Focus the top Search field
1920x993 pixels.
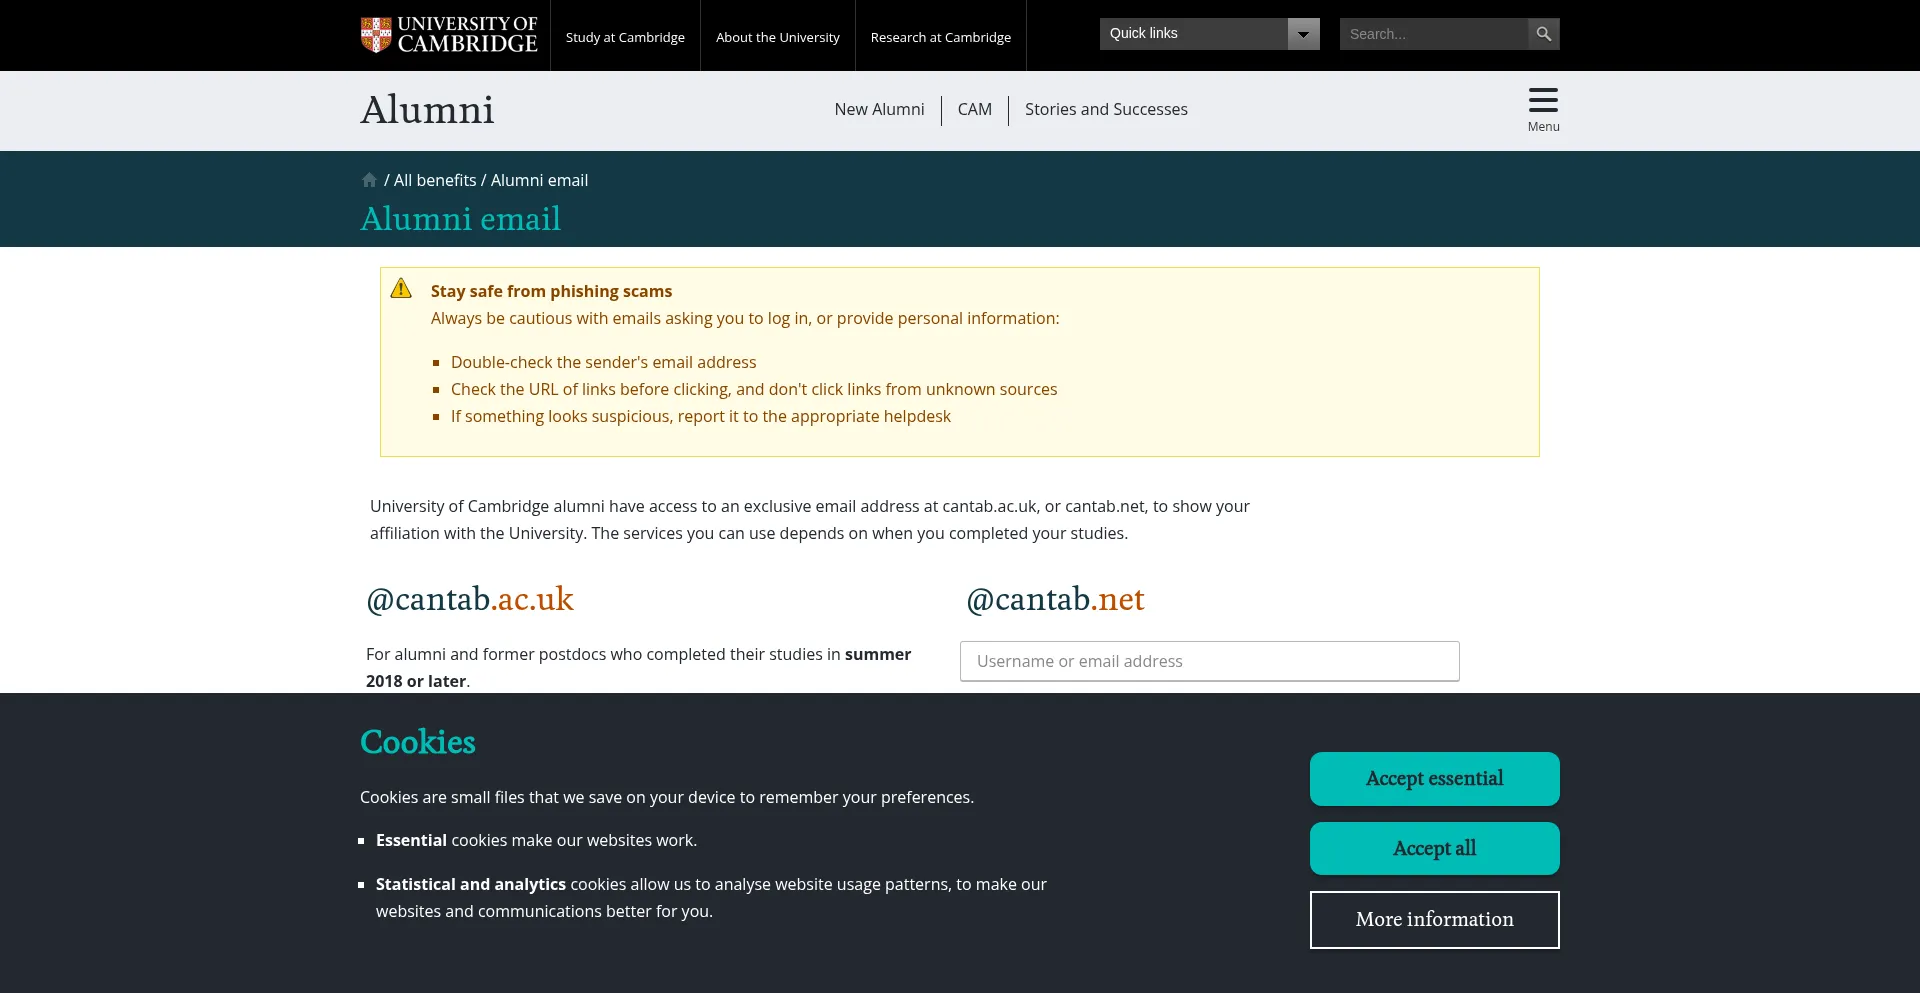coord(1434,34)
